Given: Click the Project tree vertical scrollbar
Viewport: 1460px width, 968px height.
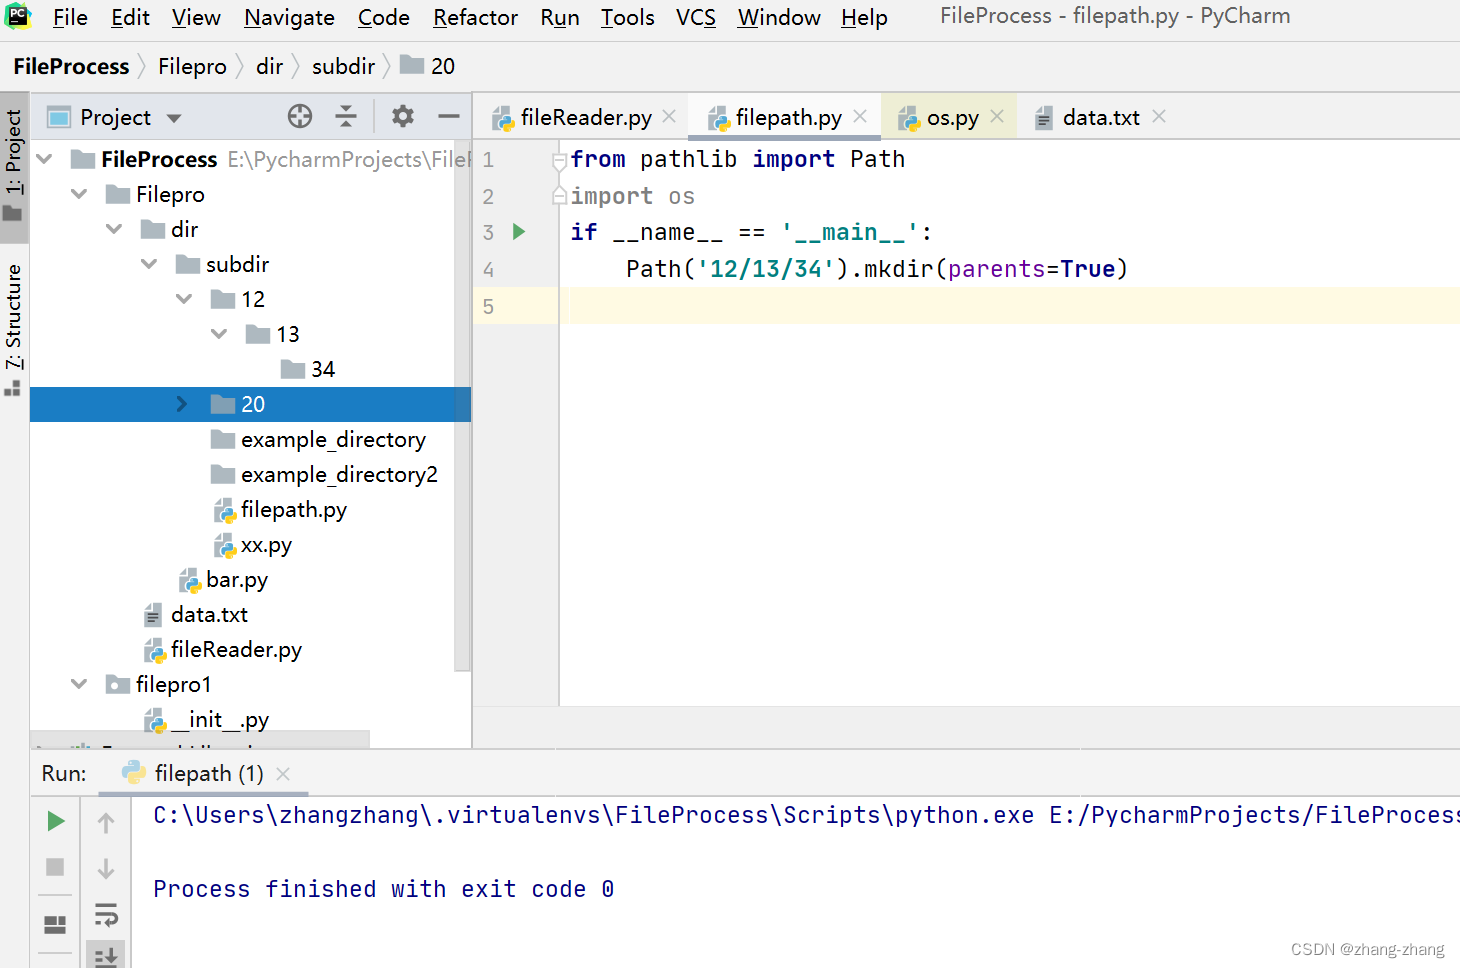Looking at the screenshot, I should click(x=462, y=405).
